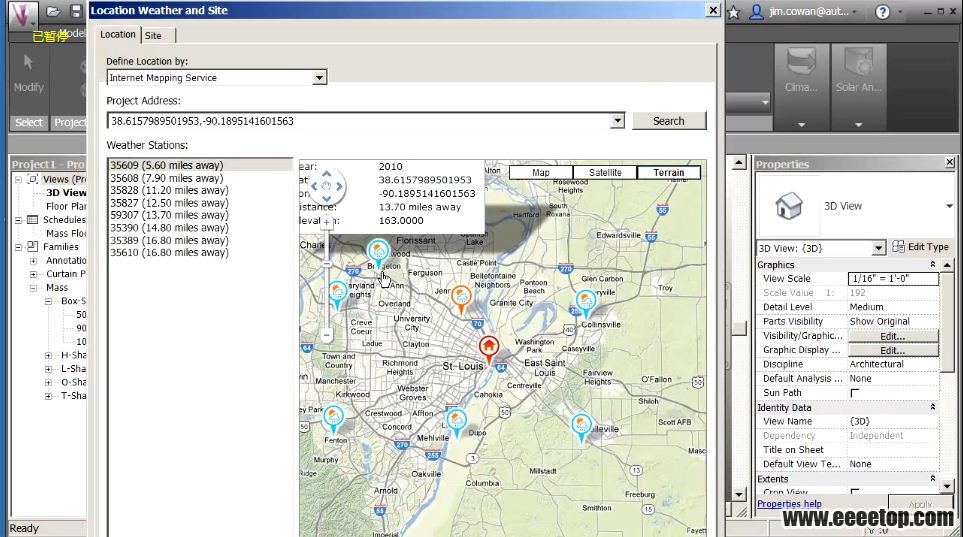Screen dimensions: 963x537
Task: Click the Search button
Action: pyautogui.click(x=669, y=121)
